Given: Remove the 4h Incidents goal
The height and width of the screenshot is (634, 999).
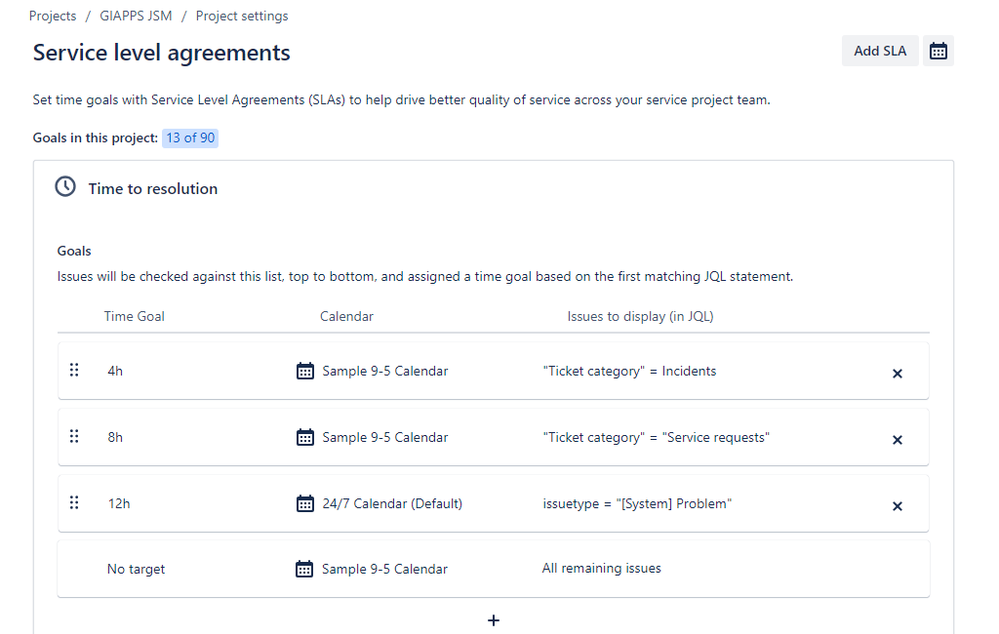Looking at the screenshot, I should (897, 373).
